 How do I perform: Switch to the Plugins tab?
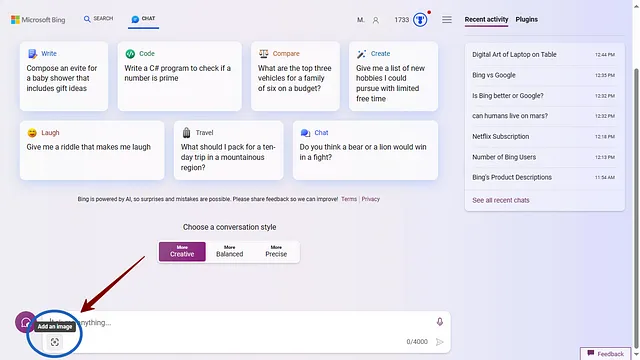526,19
